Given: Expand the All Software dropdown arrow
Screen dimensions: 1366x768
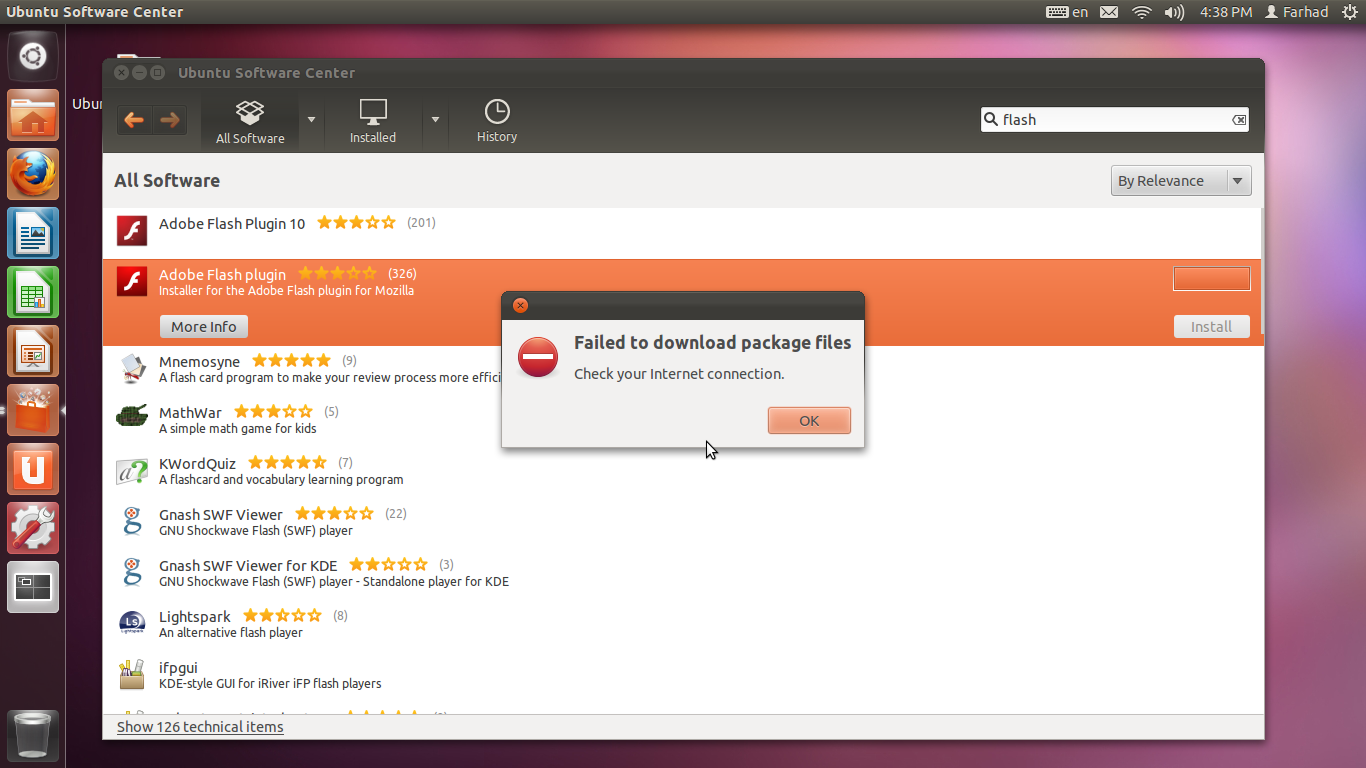Looking at the screenshot, I should point(311,120).
